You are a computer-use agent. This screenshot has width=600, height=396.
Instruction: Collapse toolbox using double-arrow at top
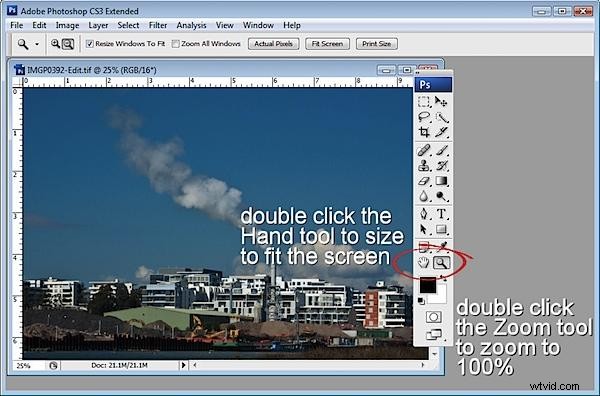417,72
